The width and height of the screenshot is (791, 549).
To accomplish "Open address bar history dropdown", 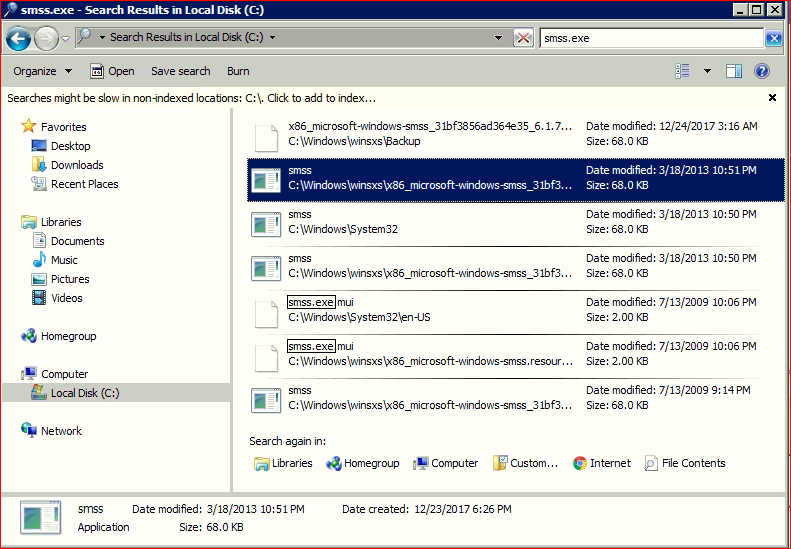I will tap(498, 38).
